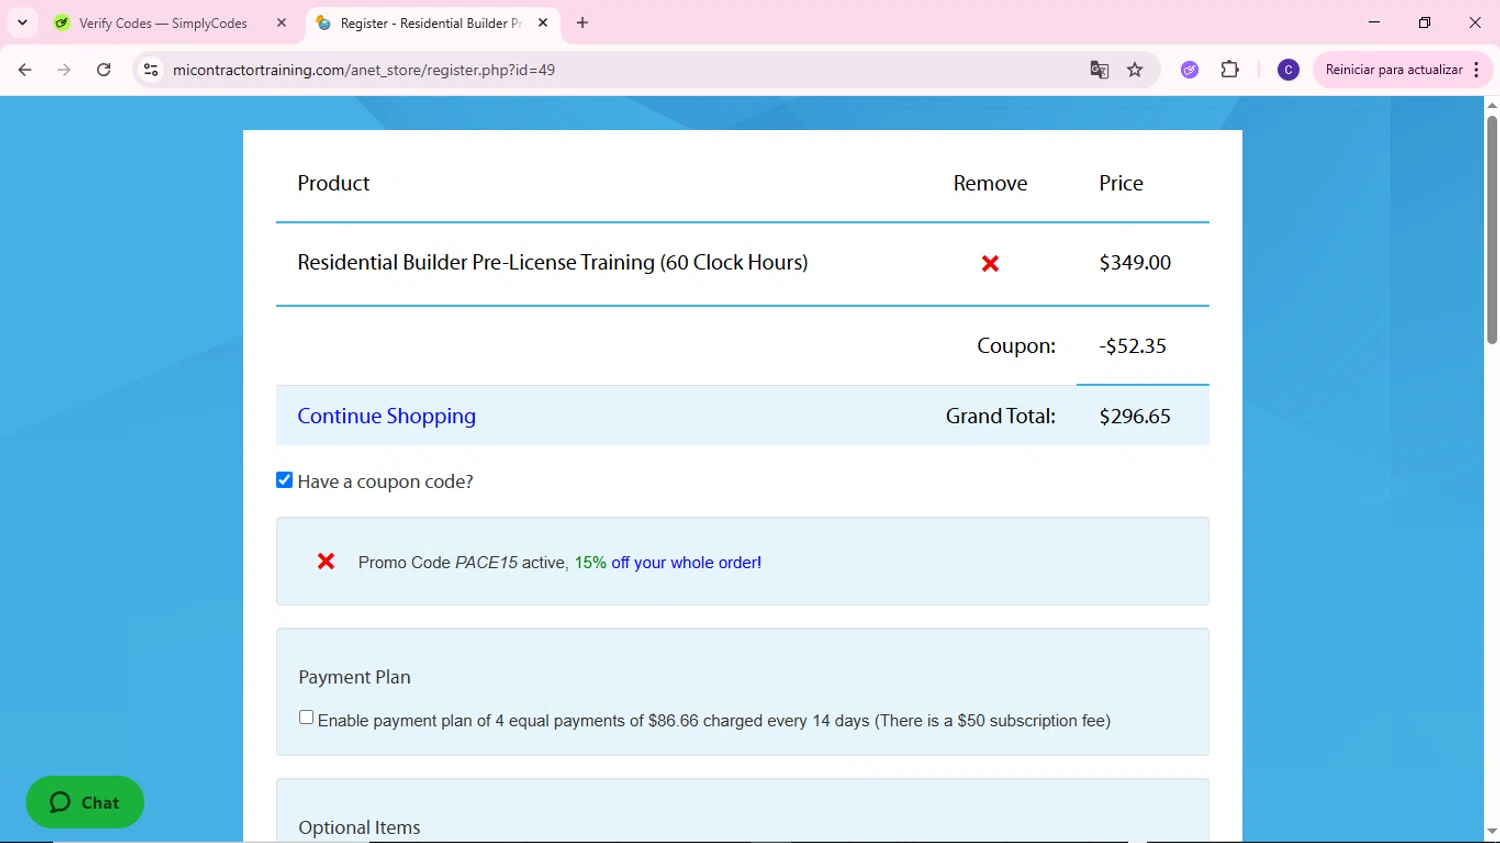Open the translate page icon

point(1099,70)
